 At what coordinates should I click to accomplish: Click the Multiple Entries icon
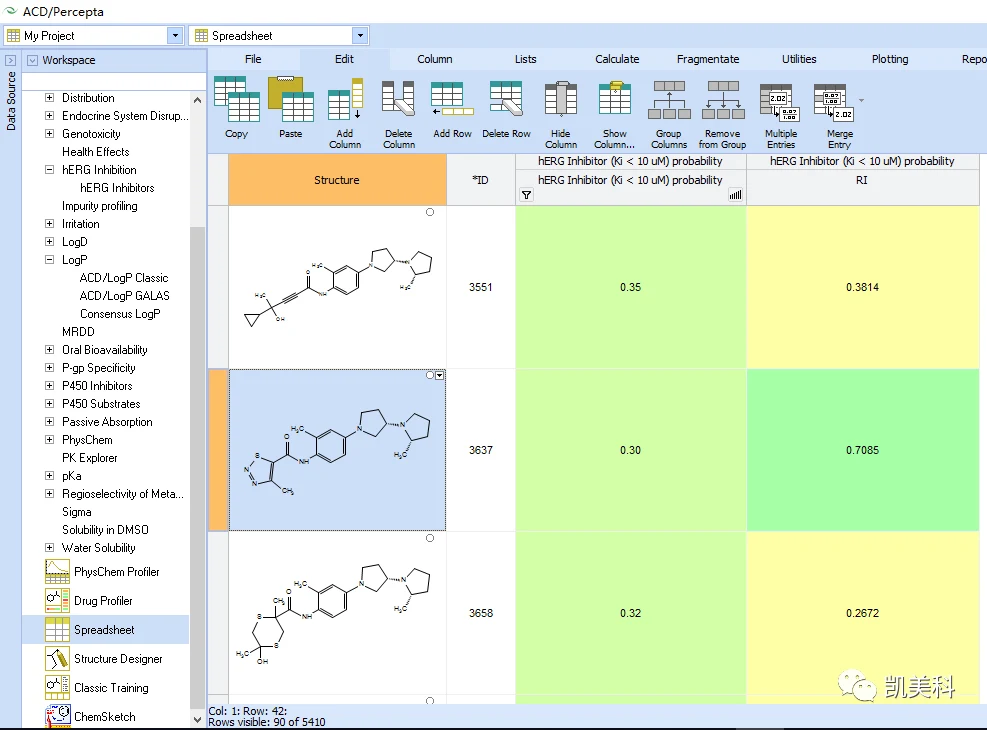tap(781, 102)
